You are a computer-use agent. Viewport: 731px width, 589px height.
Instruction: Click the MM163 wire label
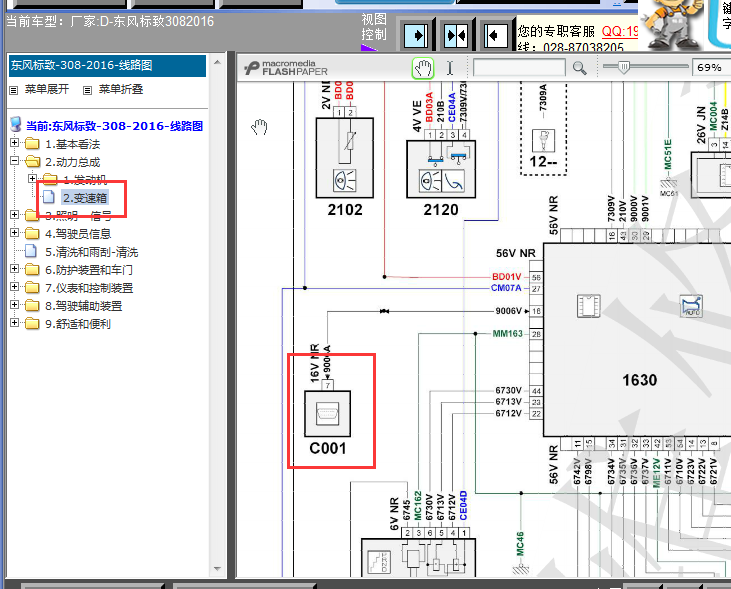point(508,333)
